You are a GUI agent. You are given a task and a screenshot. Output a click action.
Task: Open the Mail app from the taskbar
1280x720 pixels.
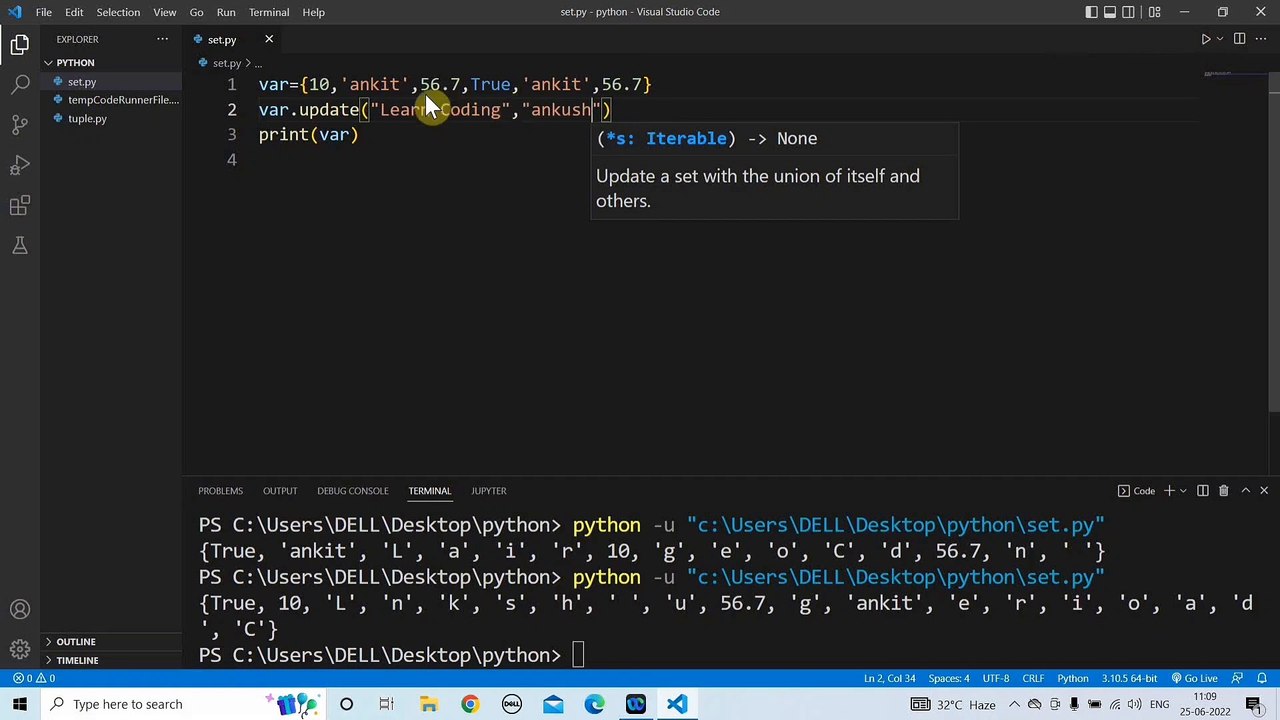tap(553, 704)
